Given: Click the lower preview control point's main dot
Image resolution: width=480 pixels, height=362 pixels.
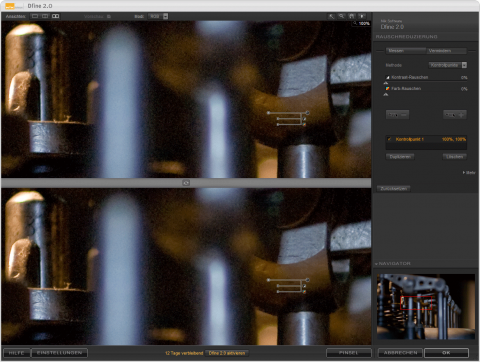Looking at the screenshot, I should [x=308, y=280].
